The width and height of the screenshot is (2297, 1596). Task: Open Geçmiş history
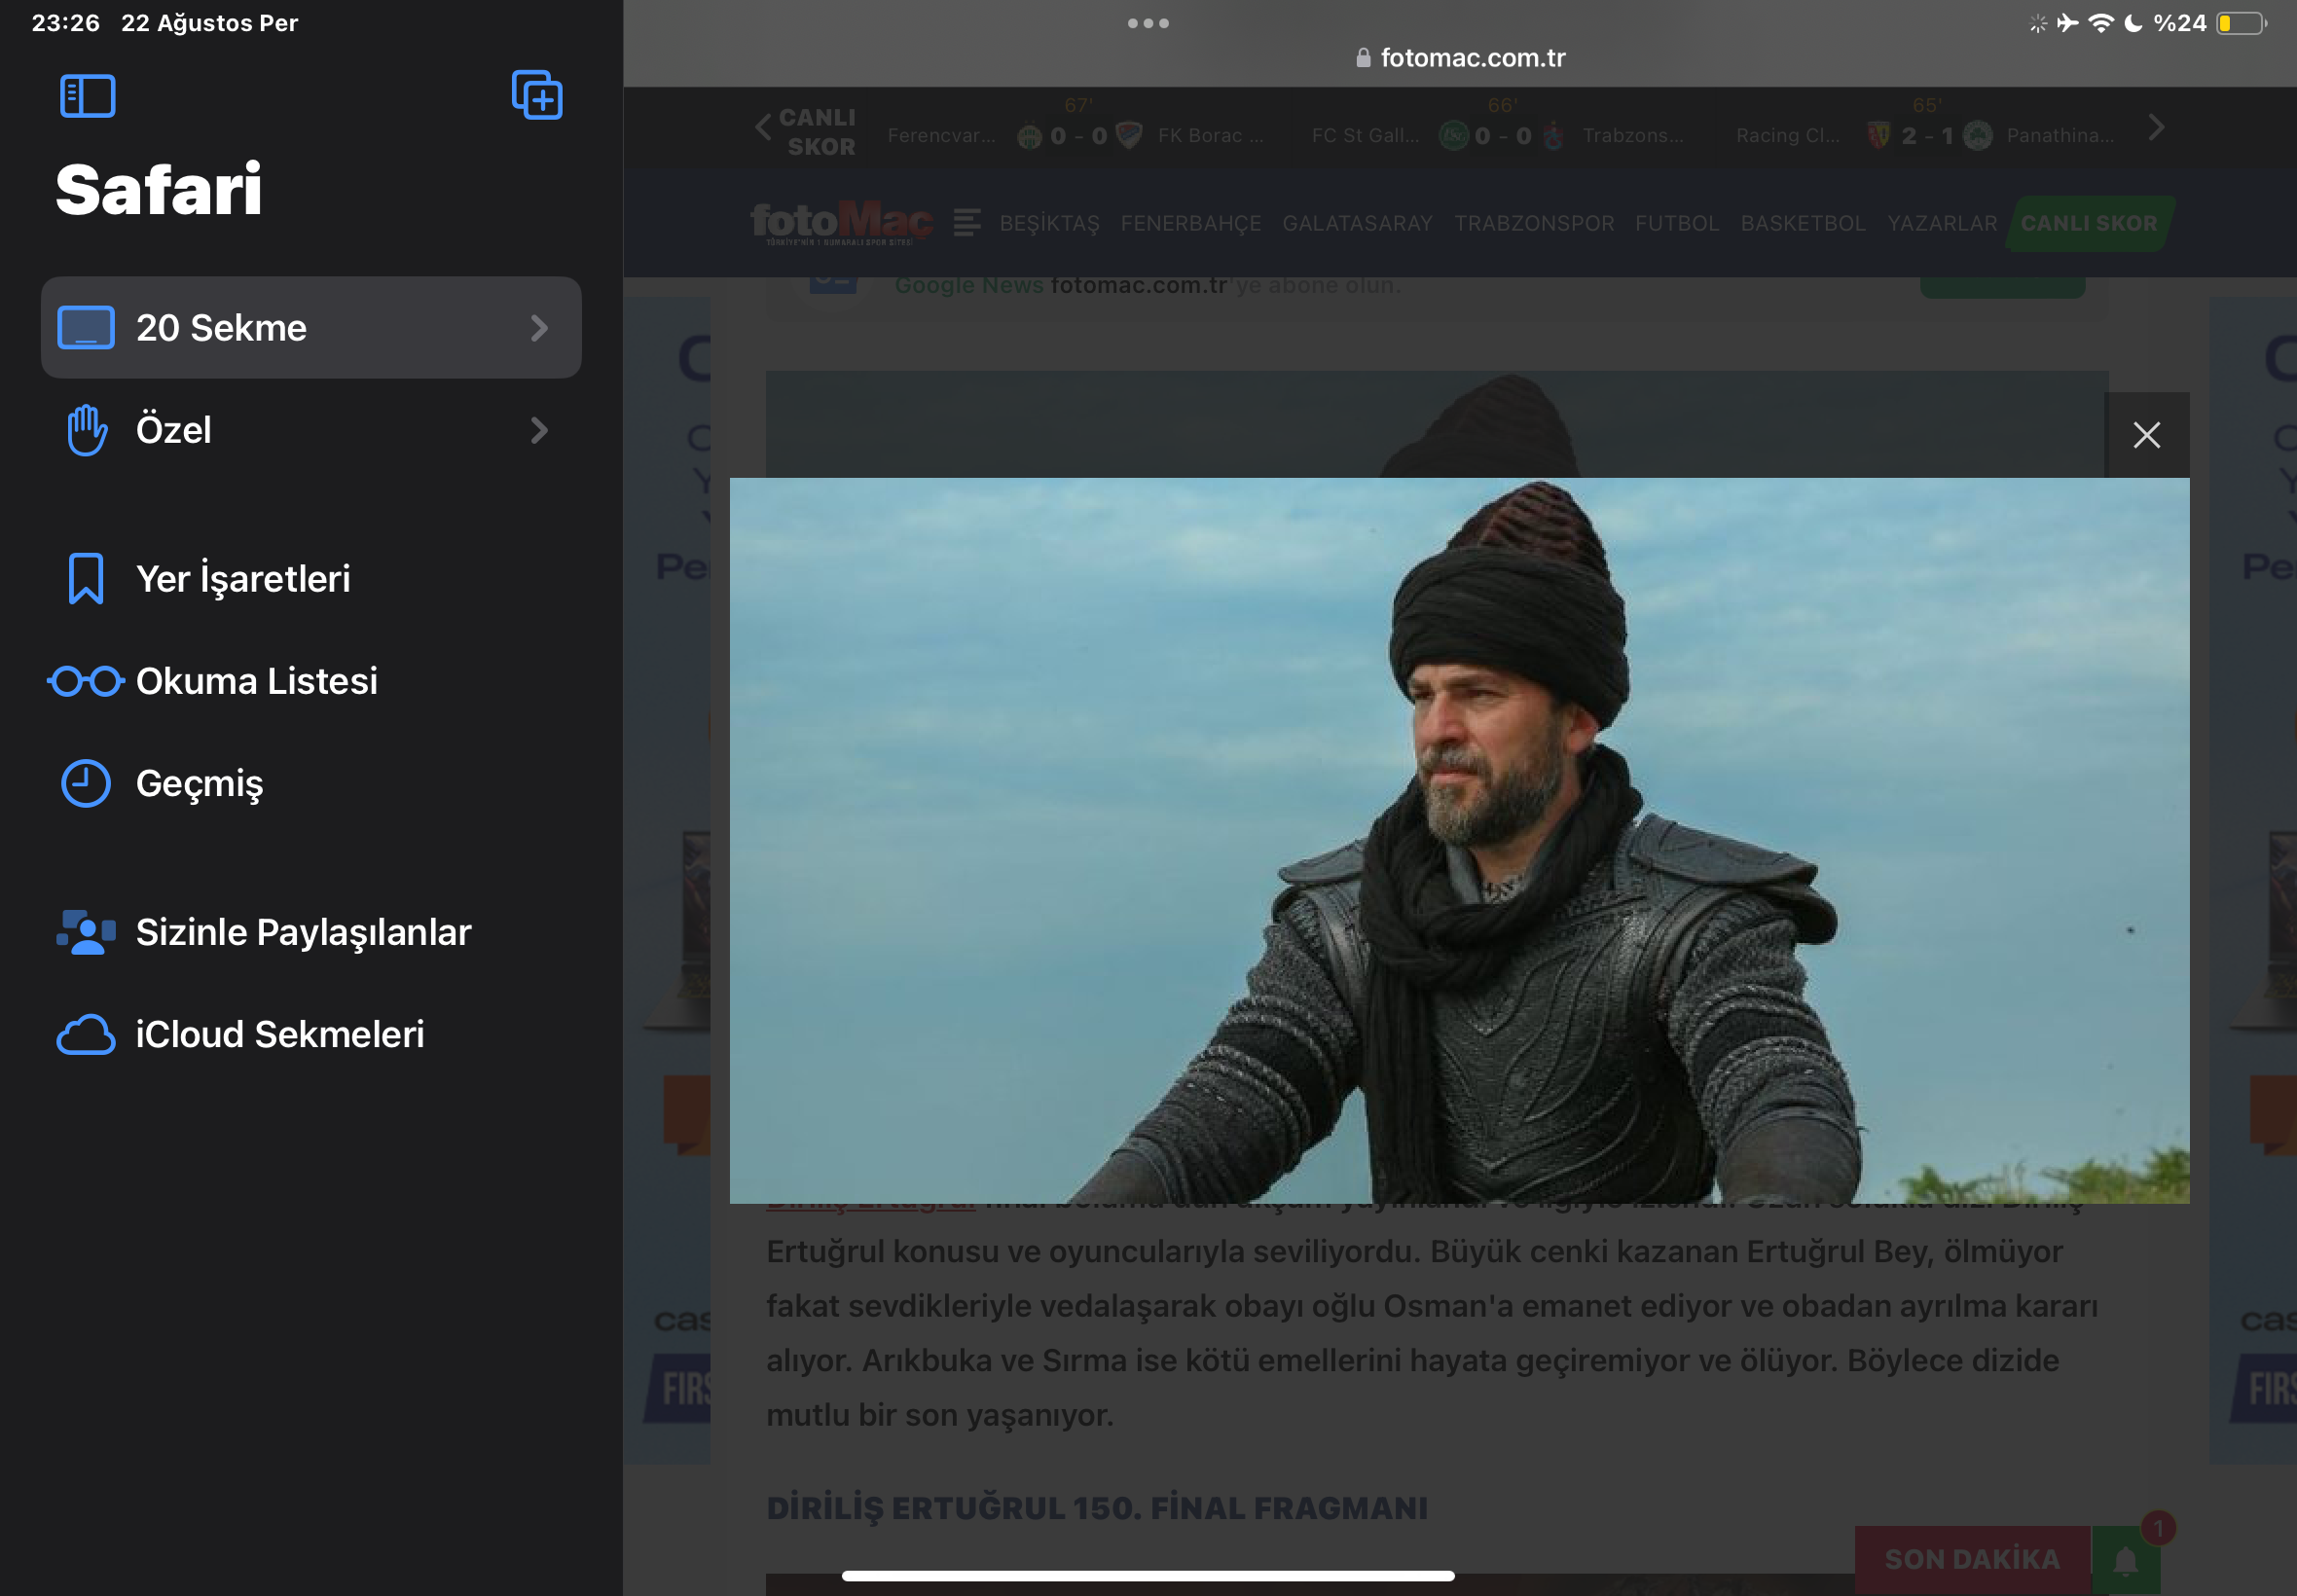click(x=311, y=783)
